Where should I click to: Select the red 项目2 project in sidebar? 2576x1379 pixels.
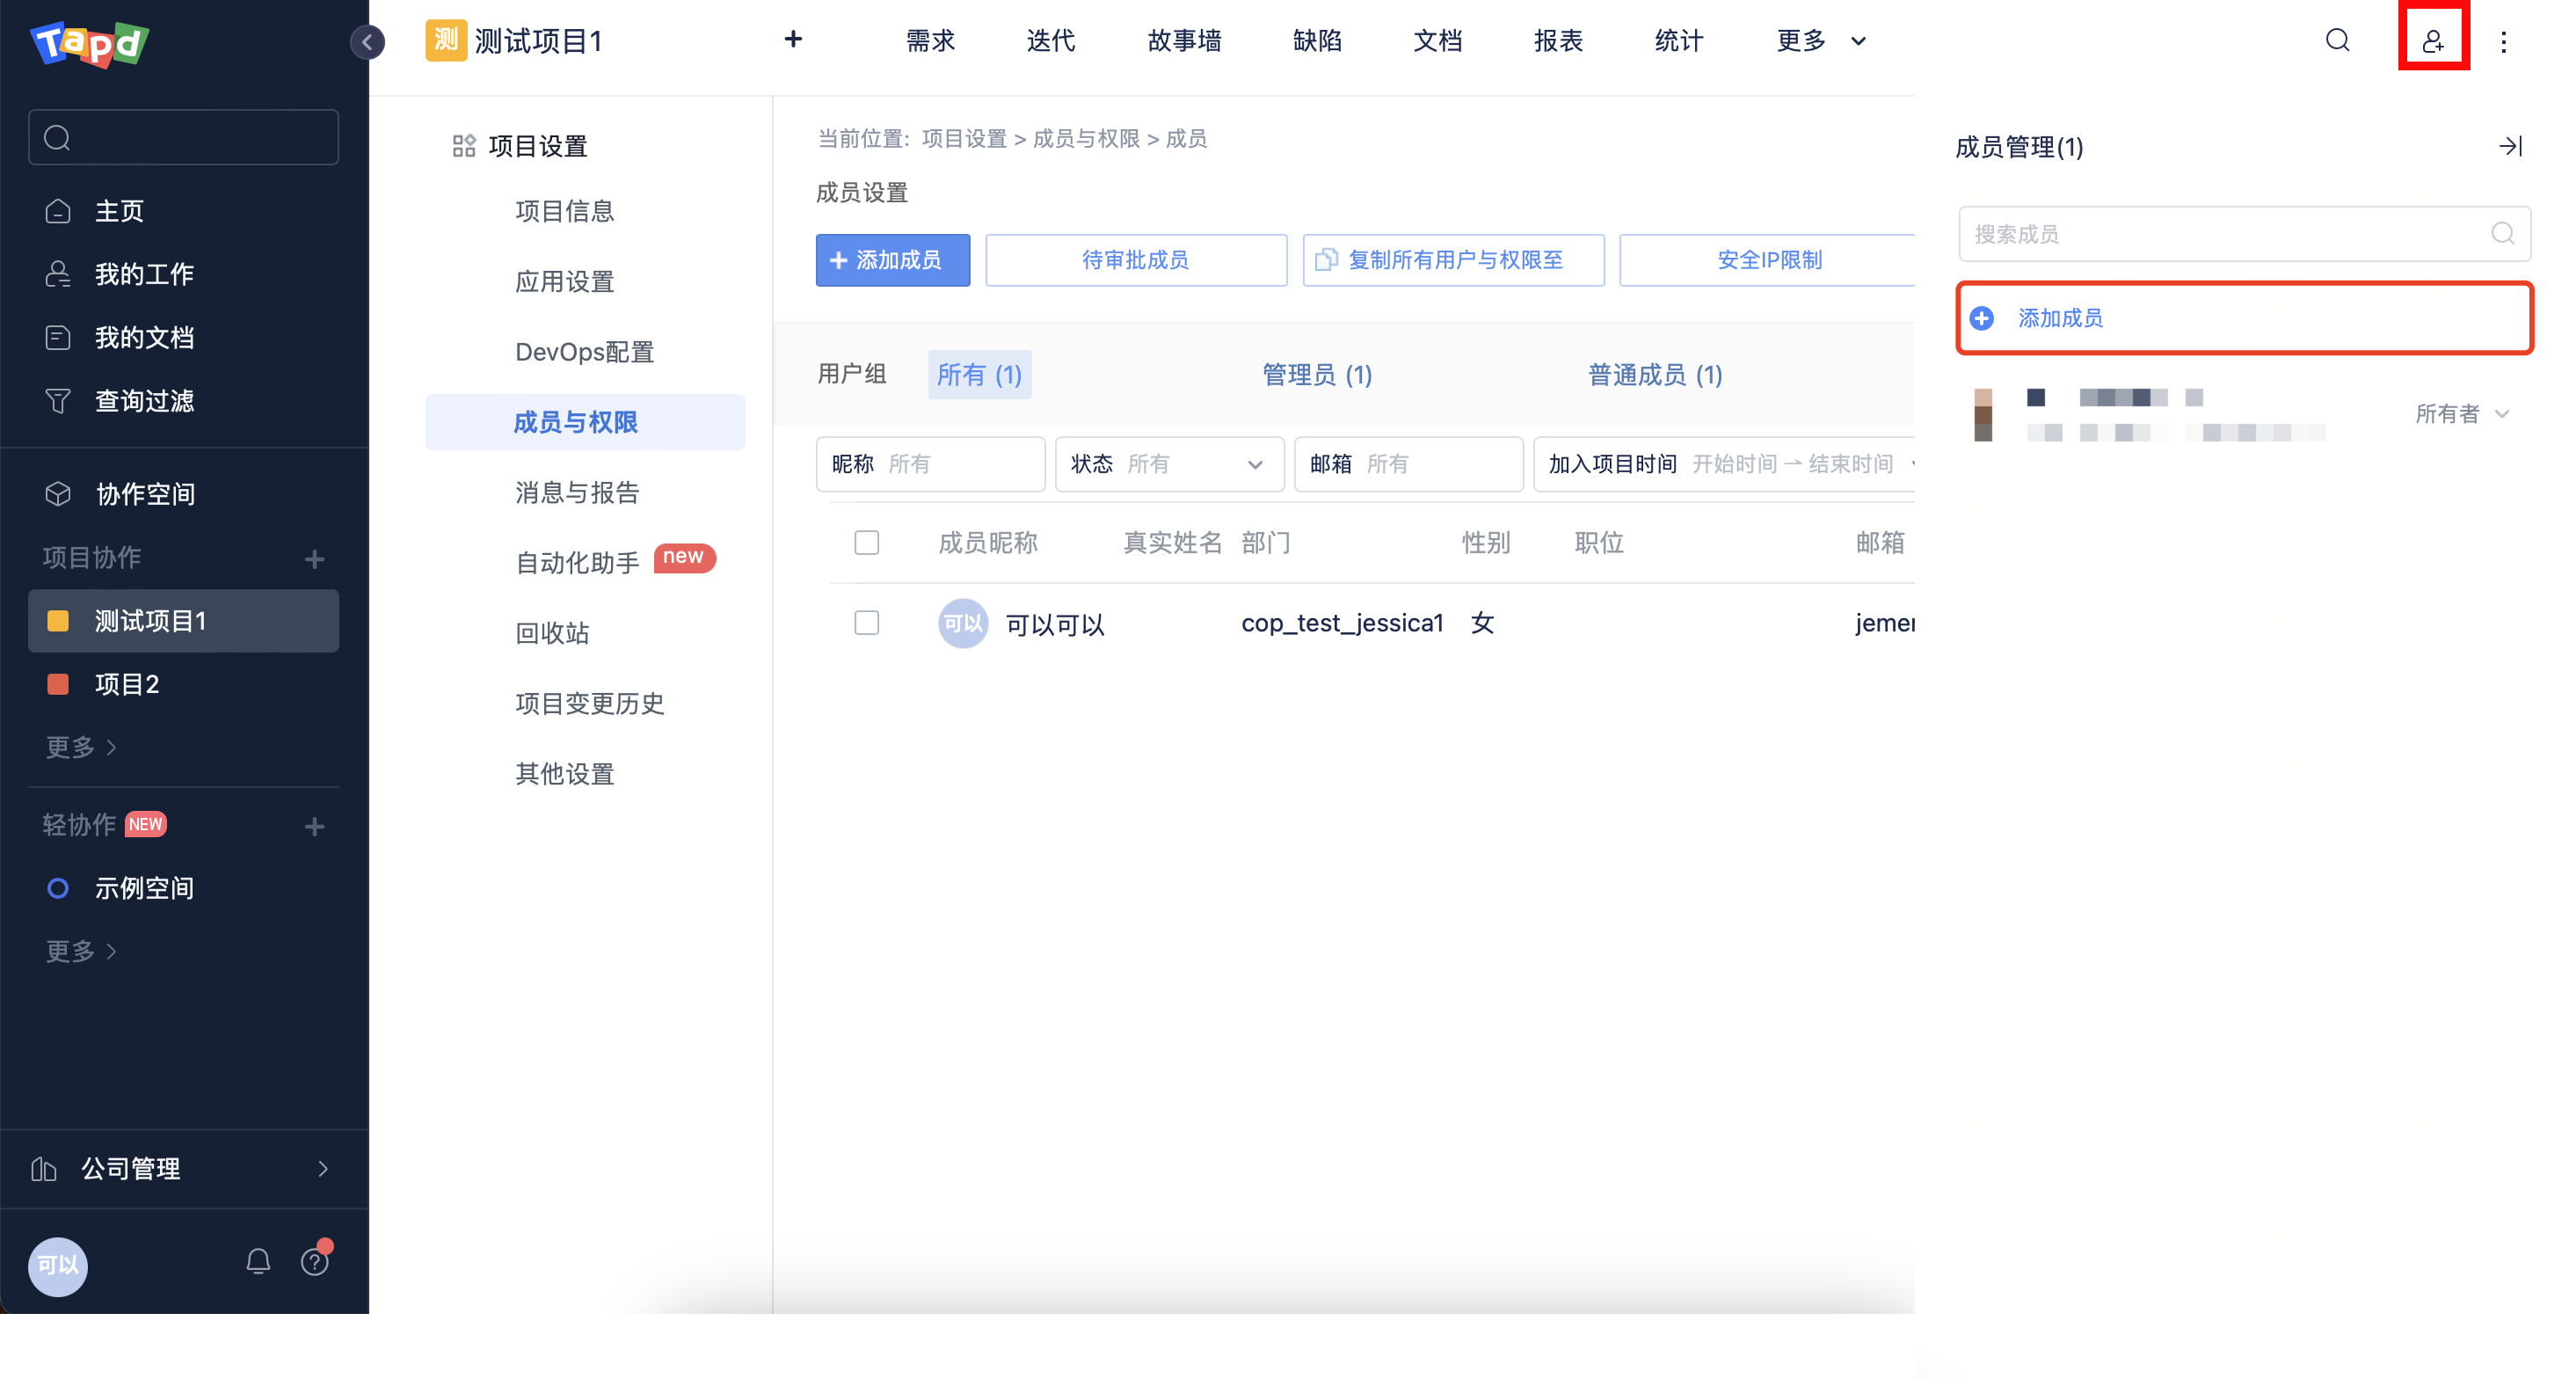click(x=184, y=684)
